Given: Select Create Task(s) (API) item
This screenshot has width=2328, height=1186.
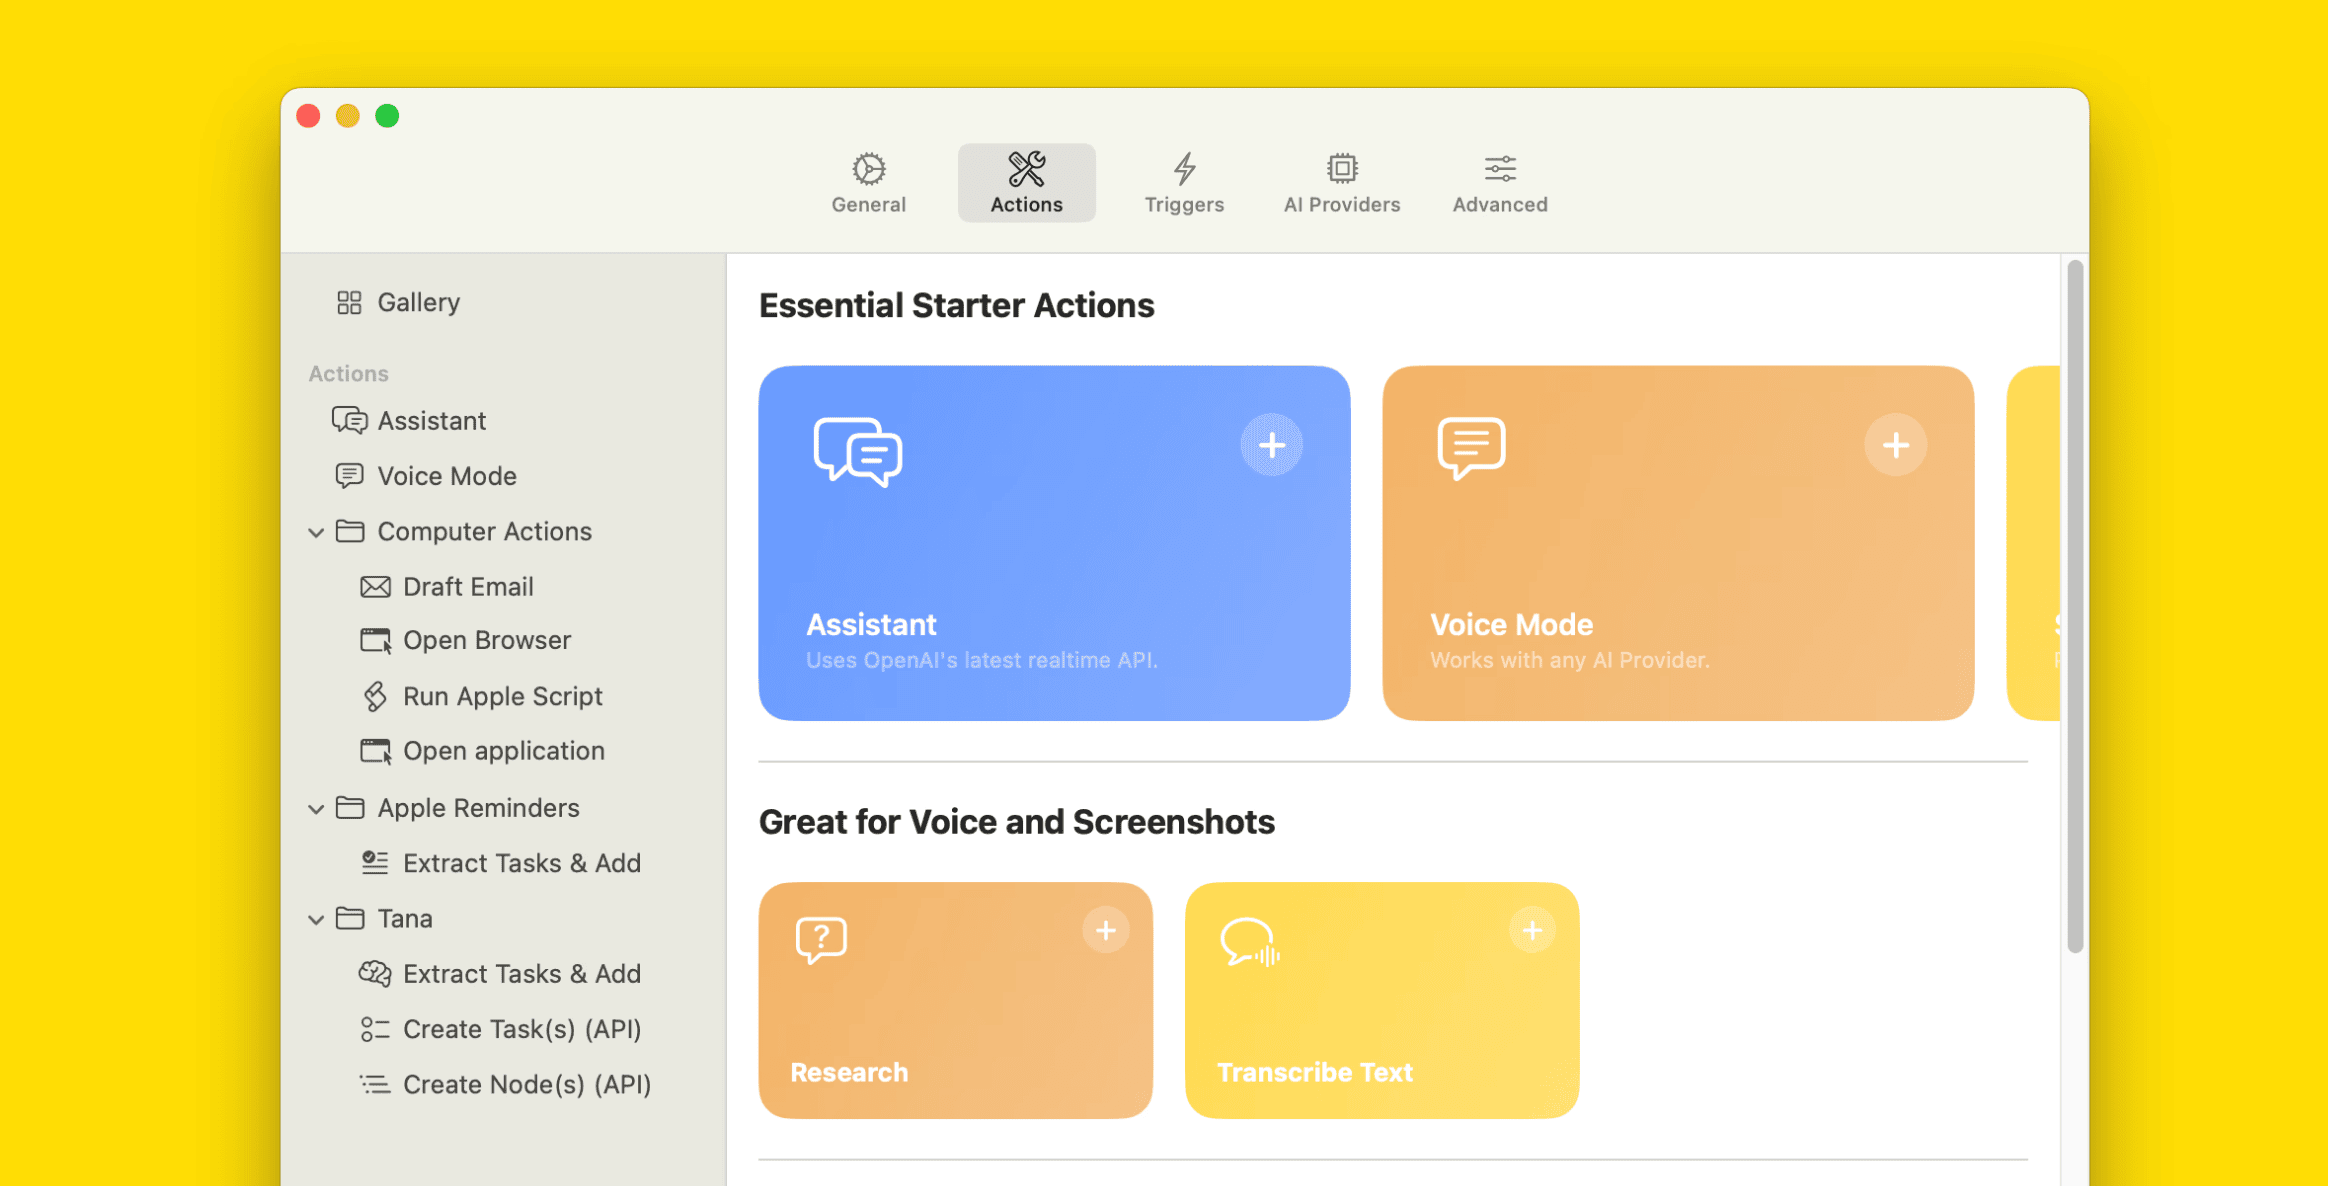Looking at the screenshot, I should tap(521, 1029).
